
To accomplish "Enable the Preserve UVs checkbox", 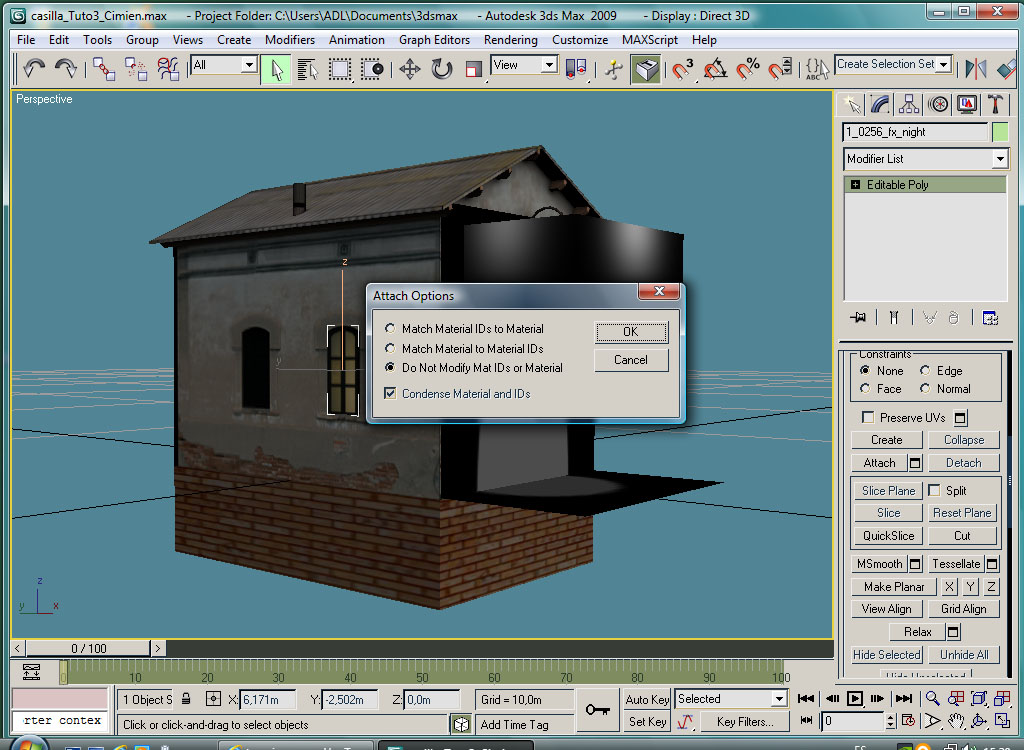I will pos(867,418).
